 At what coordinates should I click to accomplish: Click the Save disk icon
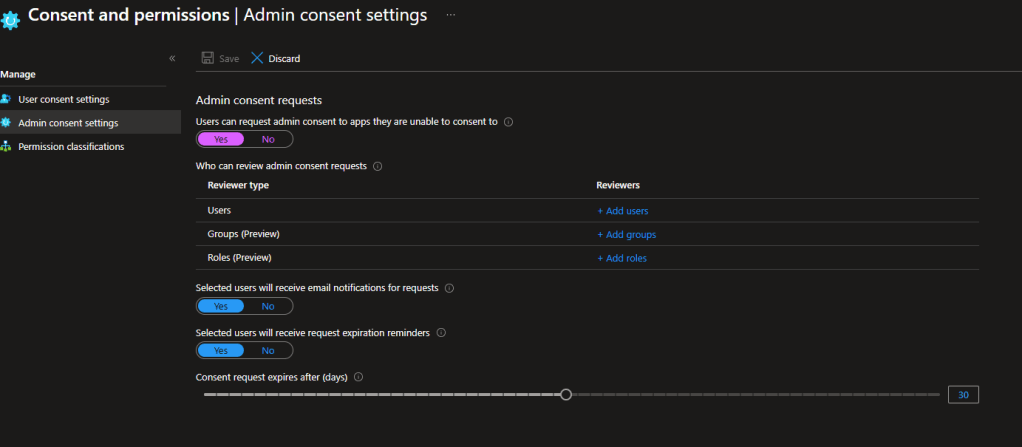point(208,58)
